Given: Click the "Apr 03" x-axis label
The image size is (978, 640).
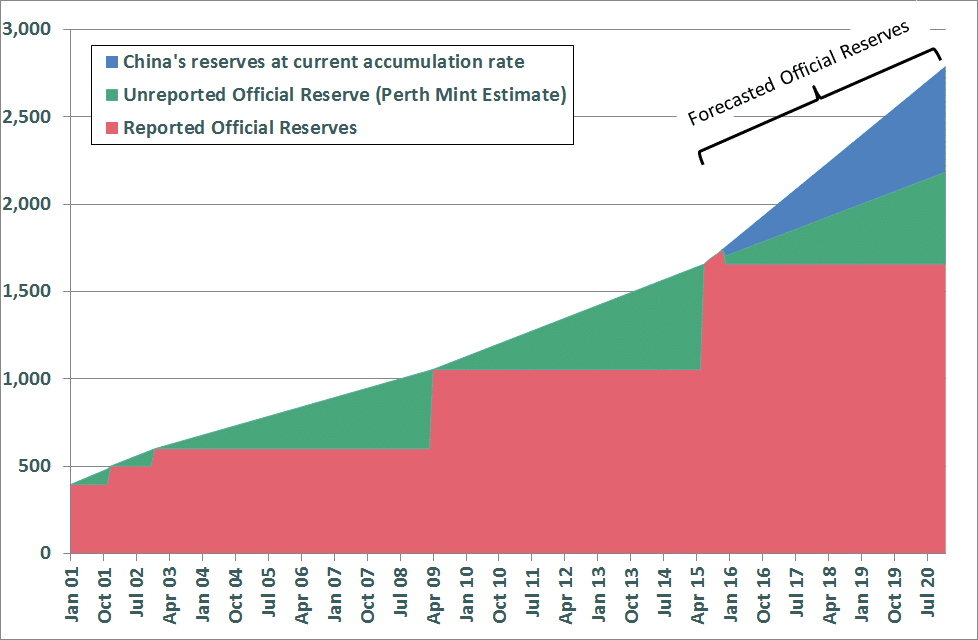Looking at the screenshot, I should click(x=171, y=594).
